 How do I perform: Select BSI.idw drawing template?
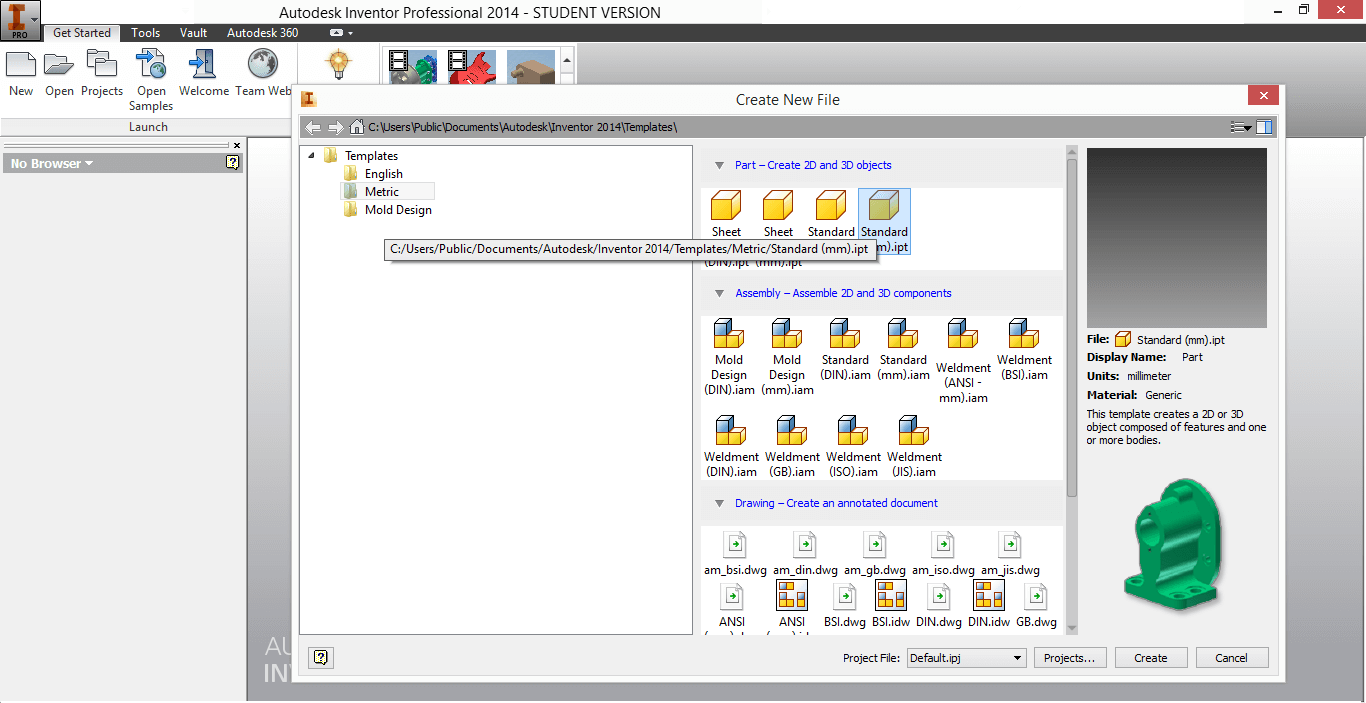[890, 605]
